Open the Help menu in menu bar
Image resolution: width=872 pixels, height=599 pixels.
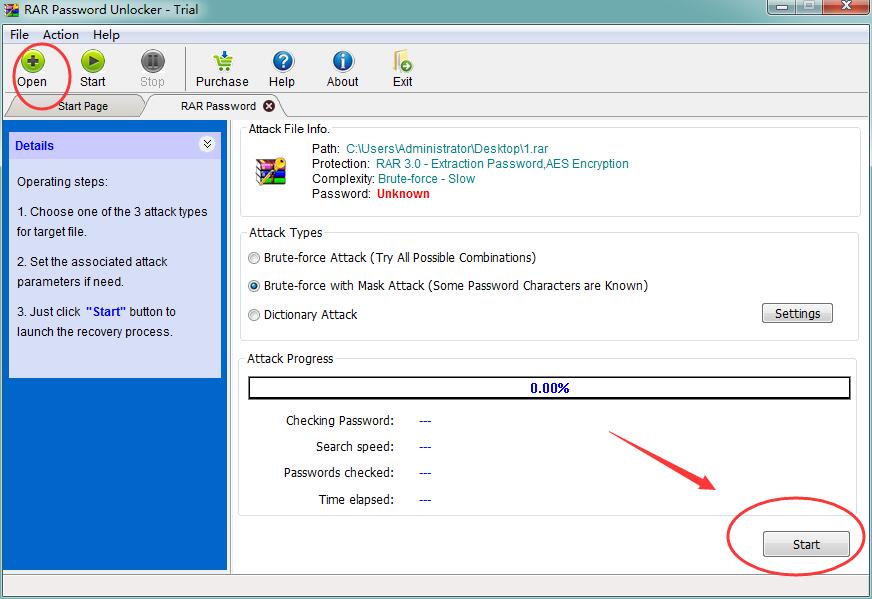106,34
